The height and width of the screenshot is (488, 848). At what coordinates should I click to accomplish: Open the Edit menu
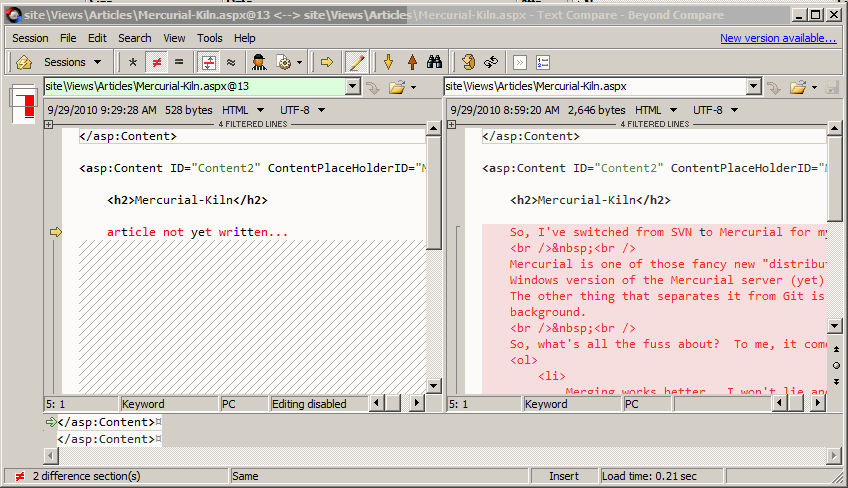[x=97, y=38]
